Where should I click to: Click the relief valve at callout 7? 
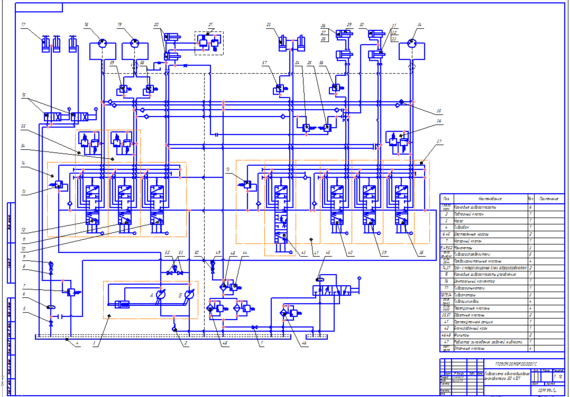tap(71, 292)
